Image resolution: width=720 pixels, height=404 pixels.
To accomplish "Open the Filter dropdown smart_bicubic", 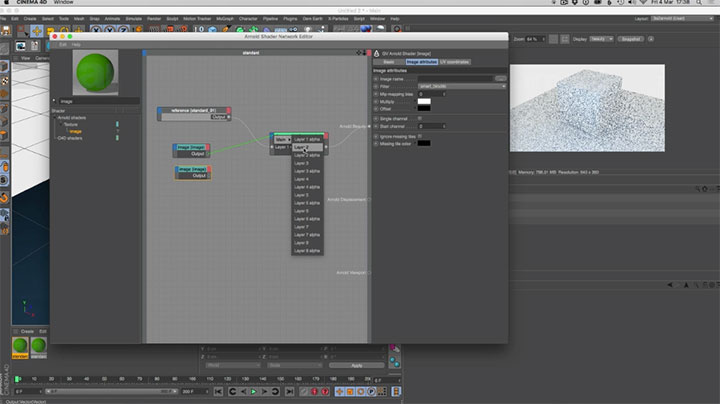I will tap(462, 86).
